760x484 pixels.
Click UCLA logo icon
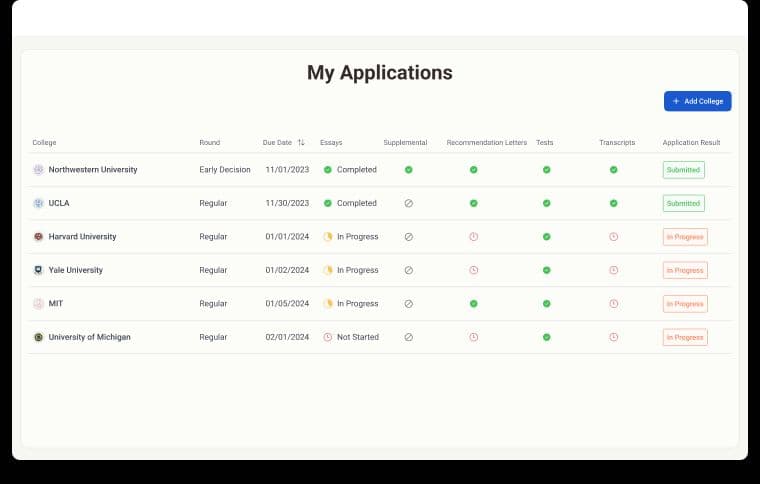[38, 203]
